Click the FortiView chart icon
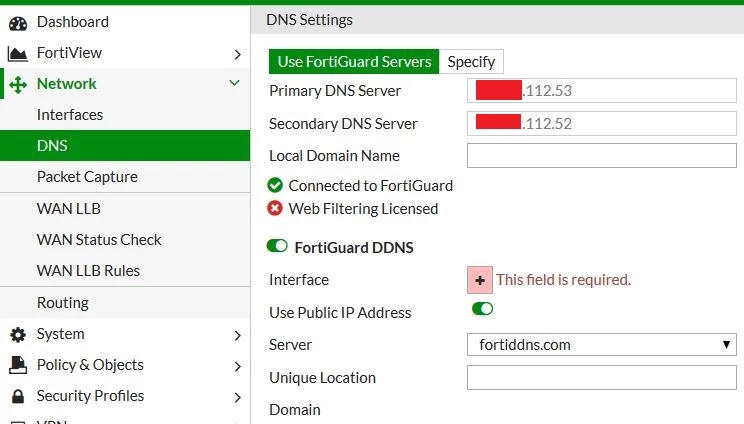 point(18,54)
